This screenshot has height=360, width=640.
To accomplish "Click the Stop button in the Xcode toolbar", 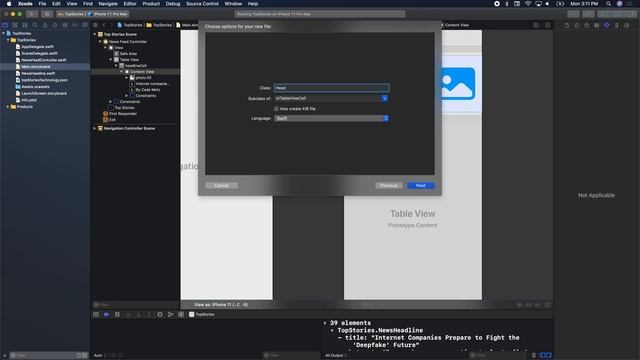I will click(47, 14).
